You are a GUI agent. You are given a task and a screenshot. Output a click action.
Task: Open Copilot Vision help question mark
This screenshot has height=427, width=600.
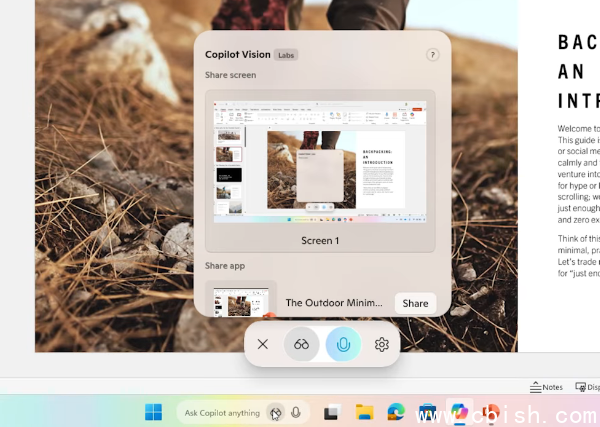(432, 55)
